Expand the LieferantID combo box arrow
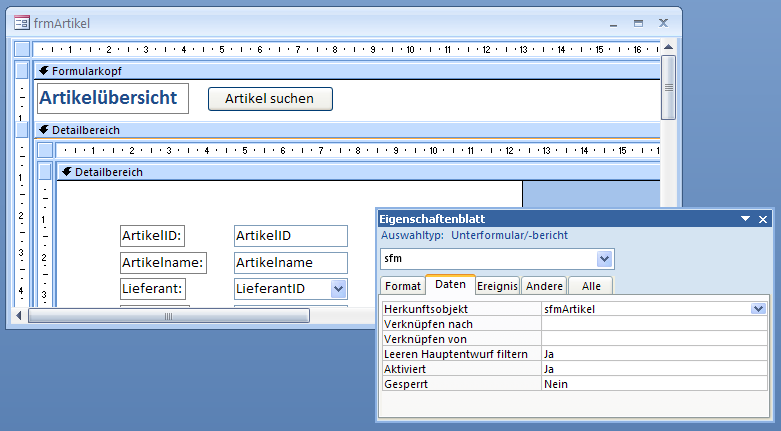The width and height of the screenshot is (781, 431). tap(338, 289)
